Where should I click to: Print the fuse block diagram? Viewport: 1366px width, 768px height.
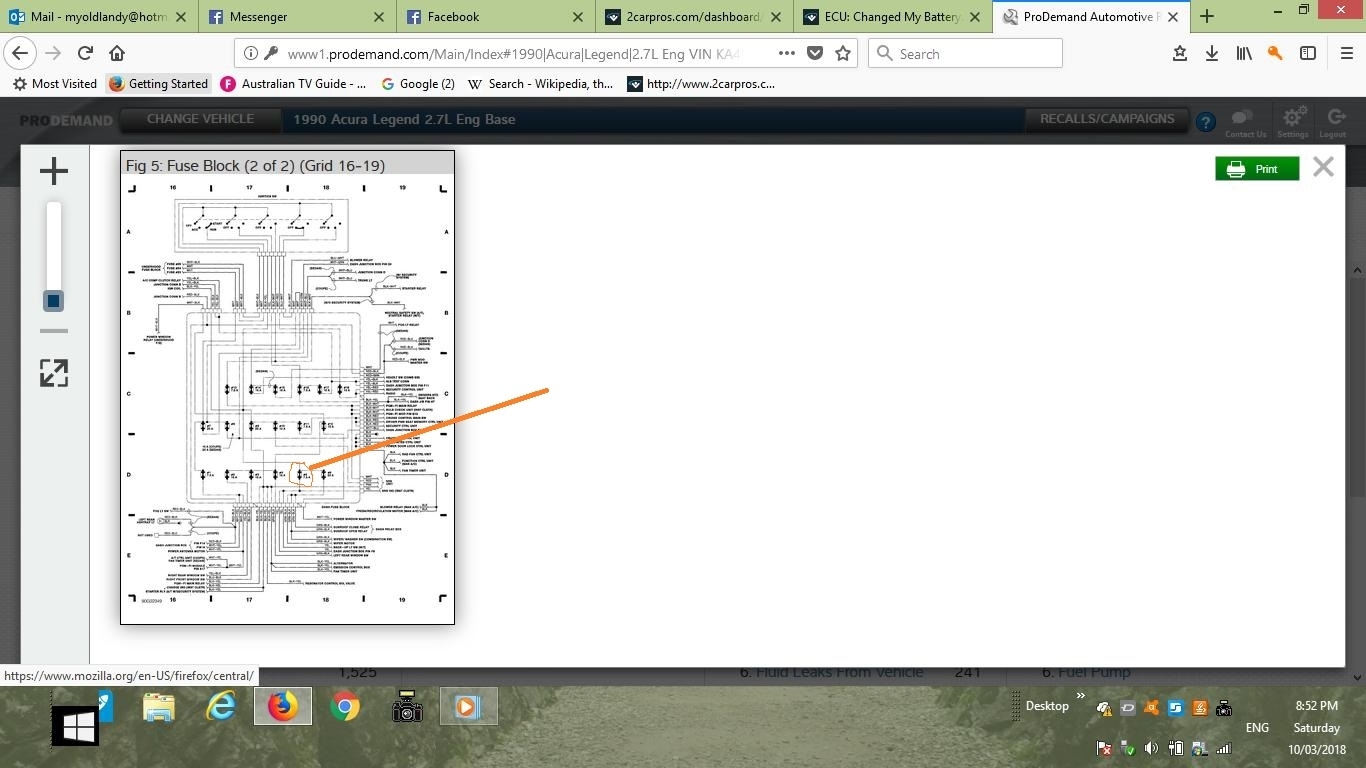(1257, 169)
